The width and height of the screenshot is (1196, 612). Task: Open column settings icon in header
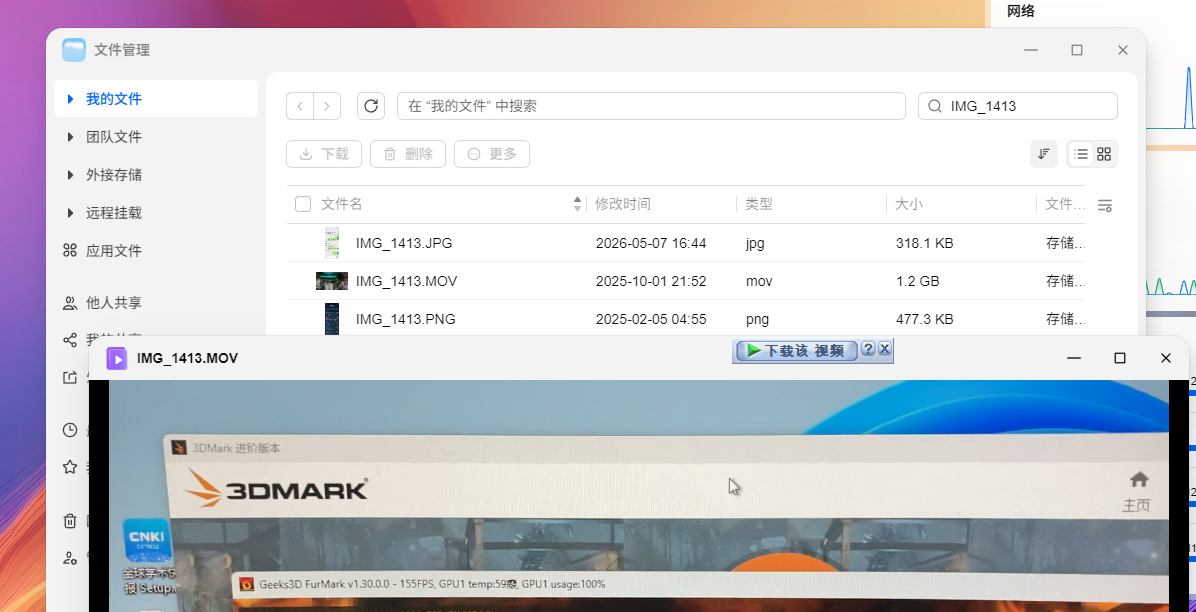tap(1104, 205)
